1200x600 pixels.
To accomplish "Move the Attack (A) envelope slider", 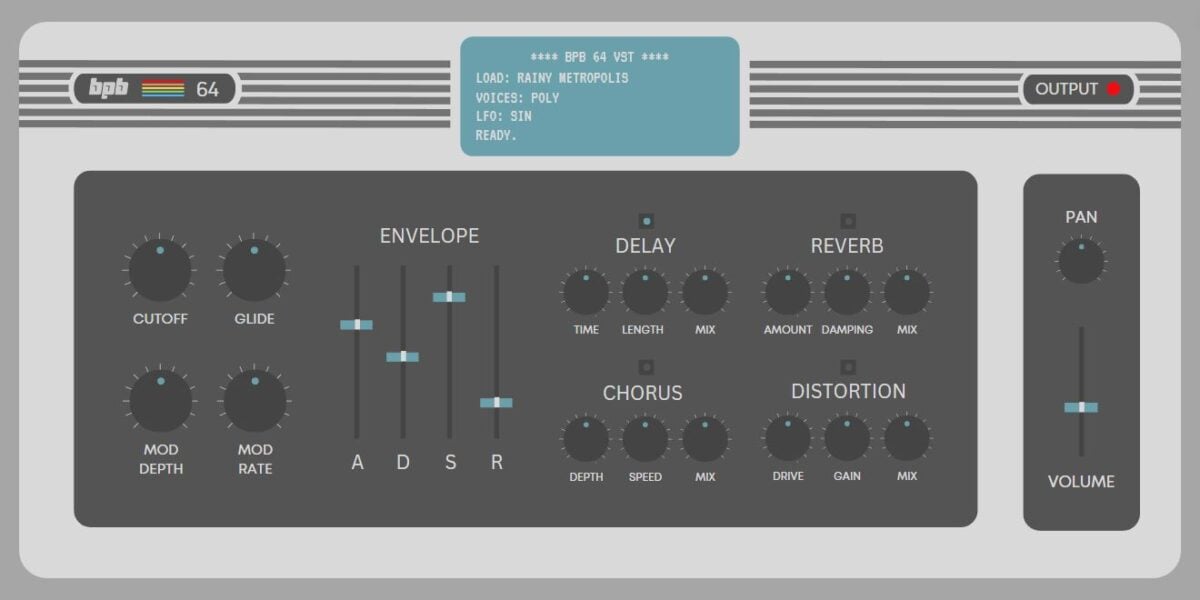I will (x=357, y=324).
